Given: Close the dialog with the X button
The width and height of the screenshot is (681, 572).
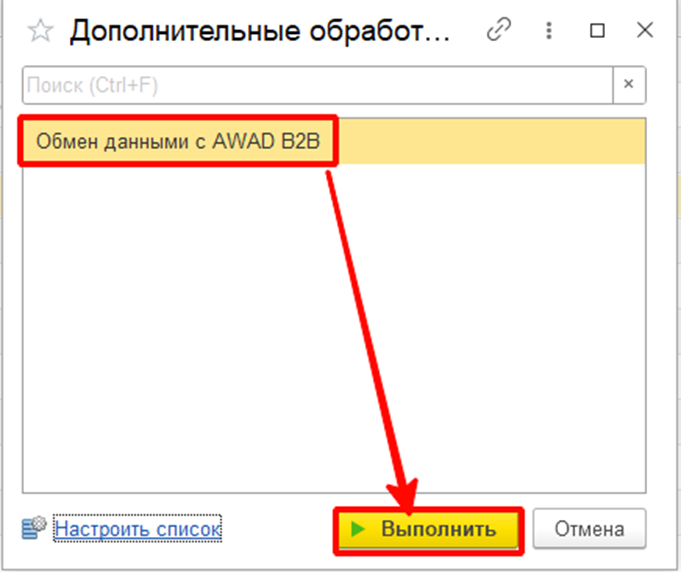Looking at the screenshot, I should pyautogui.click(x=645, y=30).
